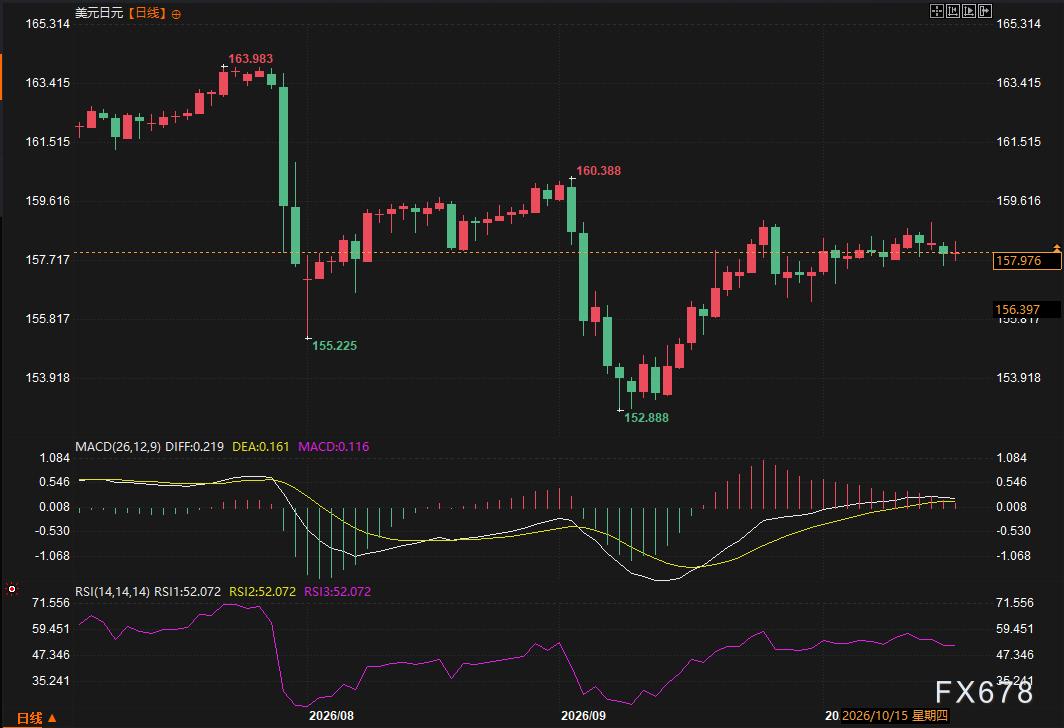1064x728 pixels.
Task: Click the 2026/08 time axis marker
Action: (331, 716)
